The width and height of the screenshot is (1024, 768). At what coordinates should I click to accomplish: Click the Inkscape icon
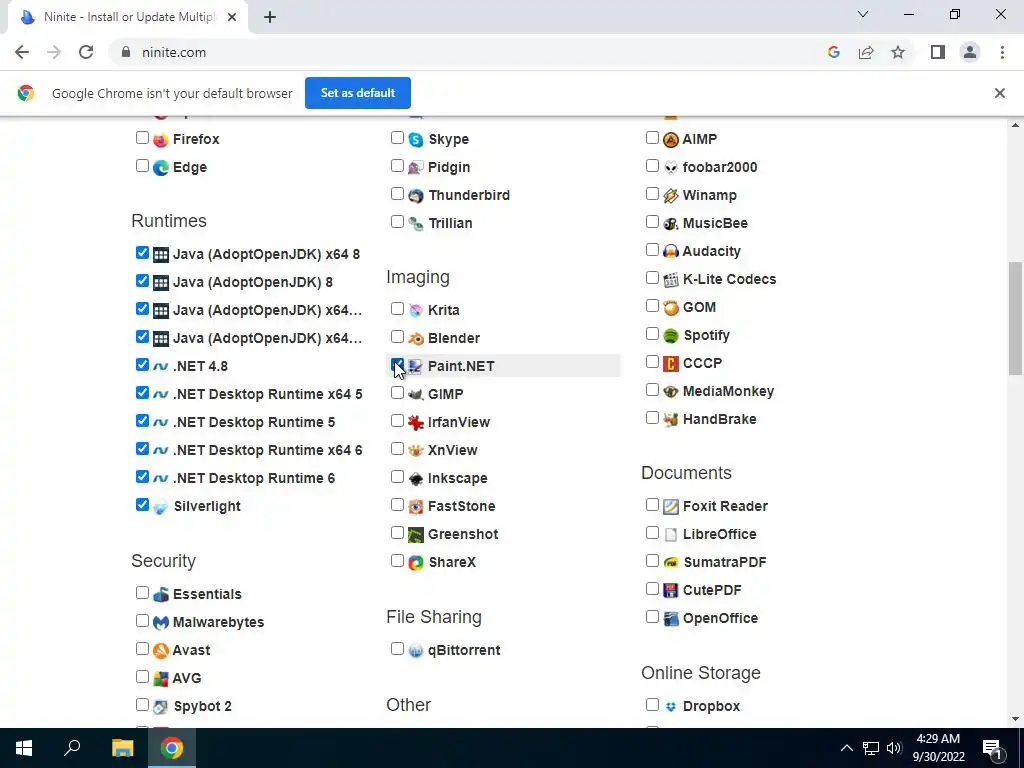(416, 479)
